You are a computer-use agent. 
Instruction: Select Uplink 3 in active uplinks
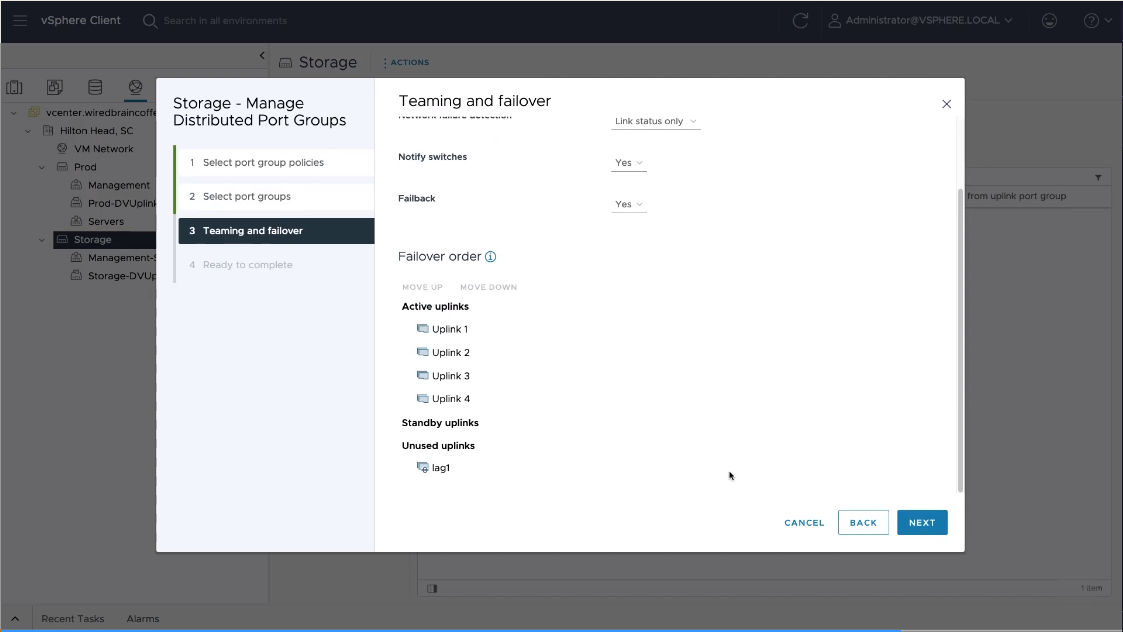coord(450,376)
